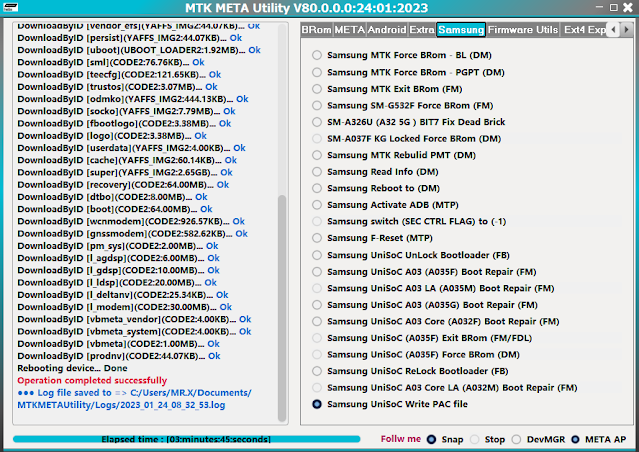The image size is (639, 452).
Task: Select UniSoC A03 (A035G) Boot Repair
Action: coord(425,305)
